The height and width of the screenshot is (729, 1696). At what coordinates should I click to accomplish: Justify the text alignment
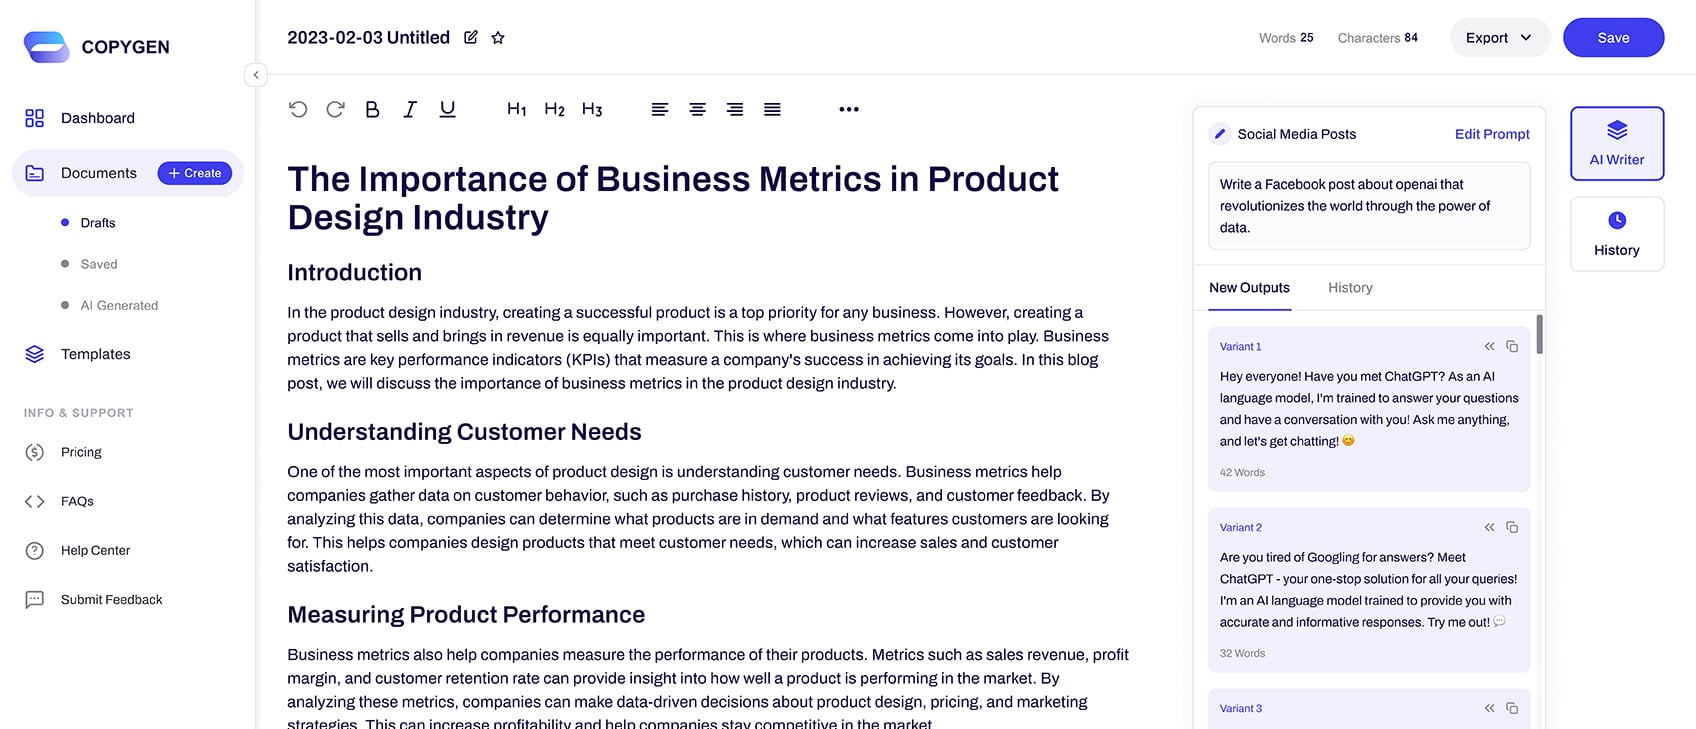pos(772,109)
